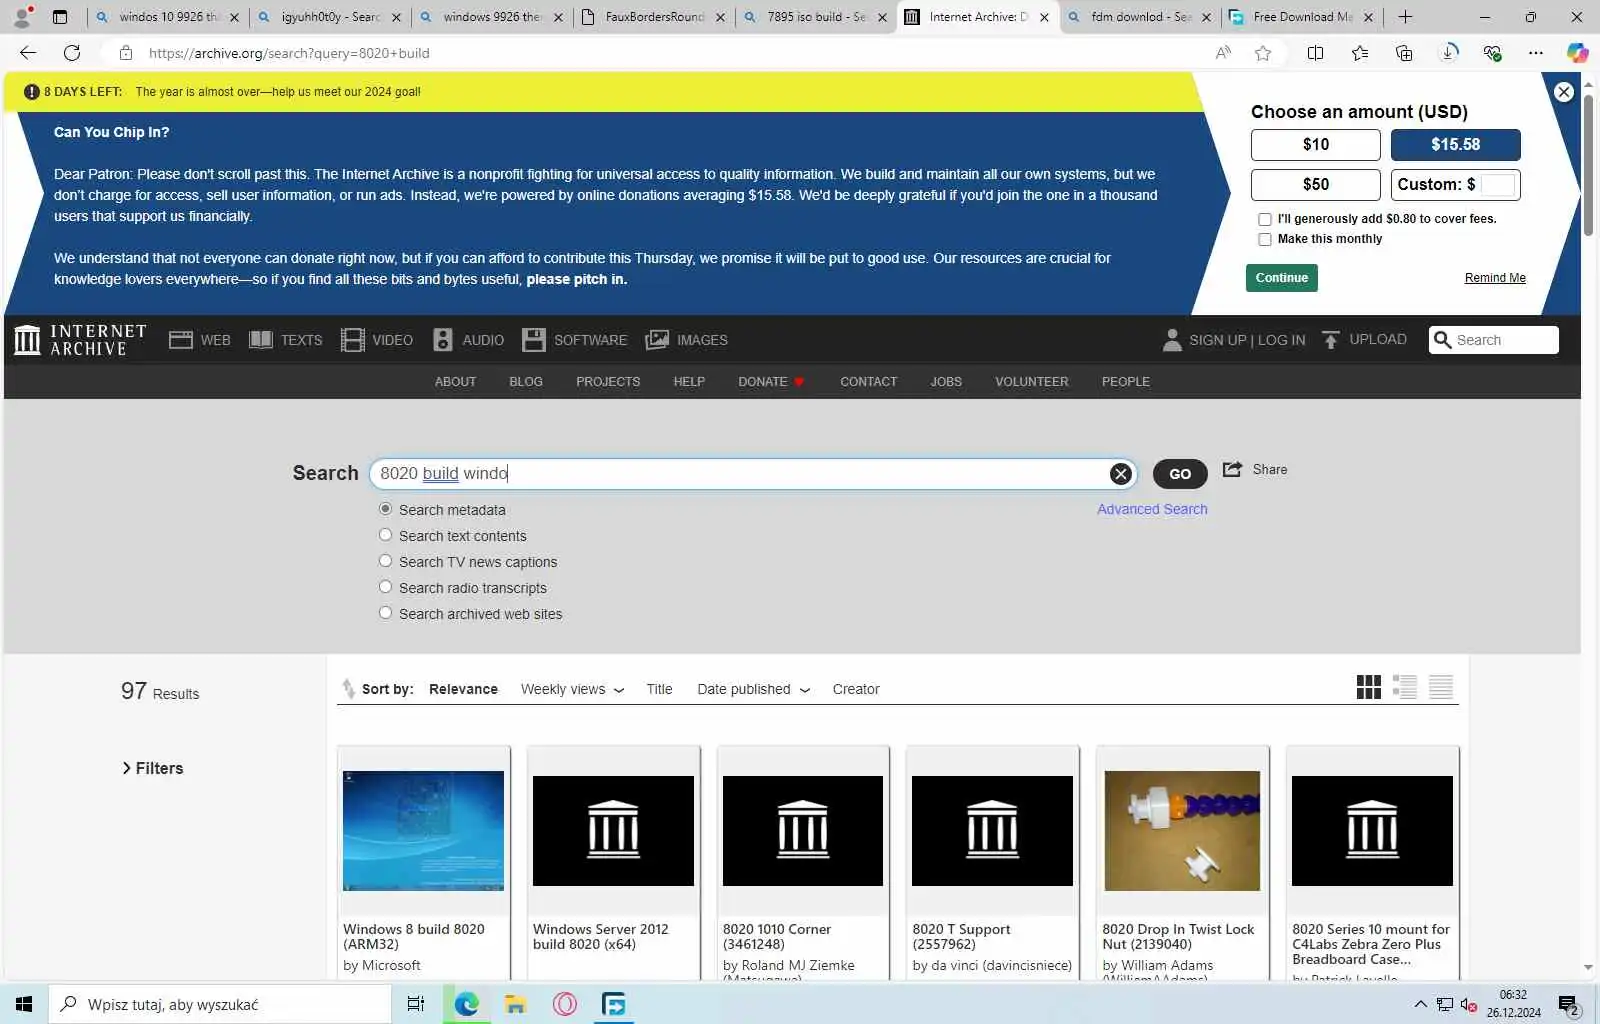This screenshot has height=1024, width=1600.
Task: Open the Audio section icon
Action: tap(443, 340)
